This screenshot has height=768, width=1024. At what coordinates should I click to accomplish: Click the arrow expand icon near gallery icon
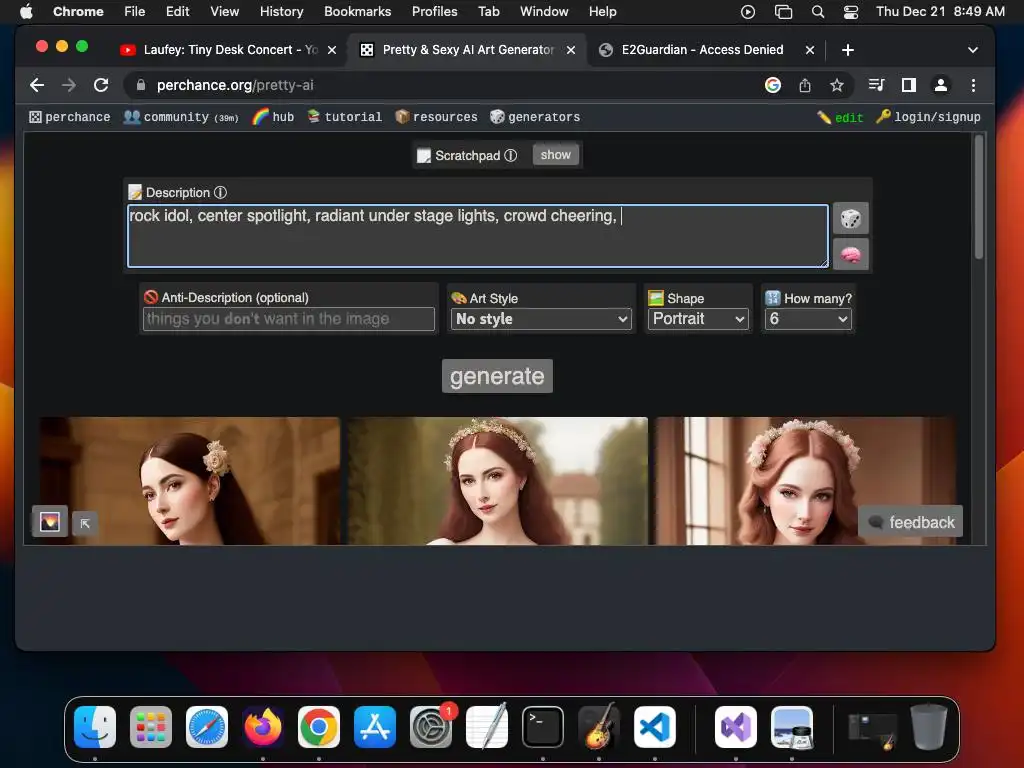tap(85, 523)
